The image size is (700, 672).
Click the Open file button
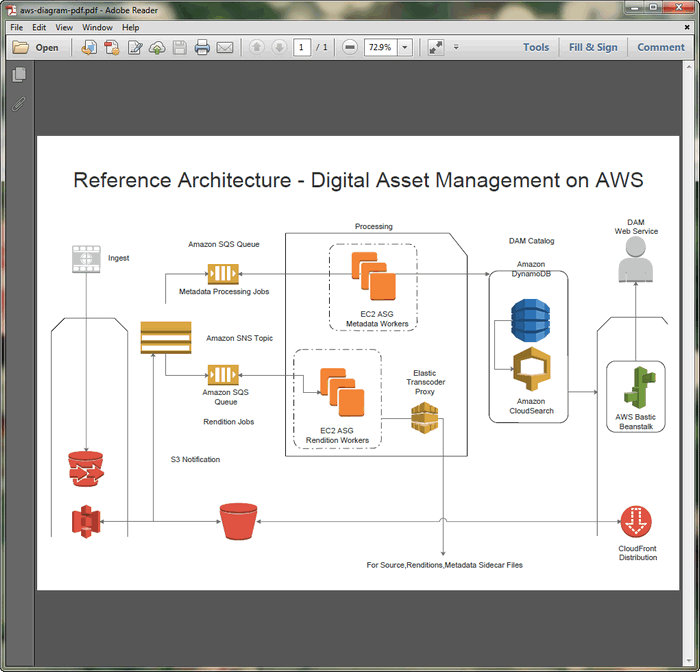point(36,47)
